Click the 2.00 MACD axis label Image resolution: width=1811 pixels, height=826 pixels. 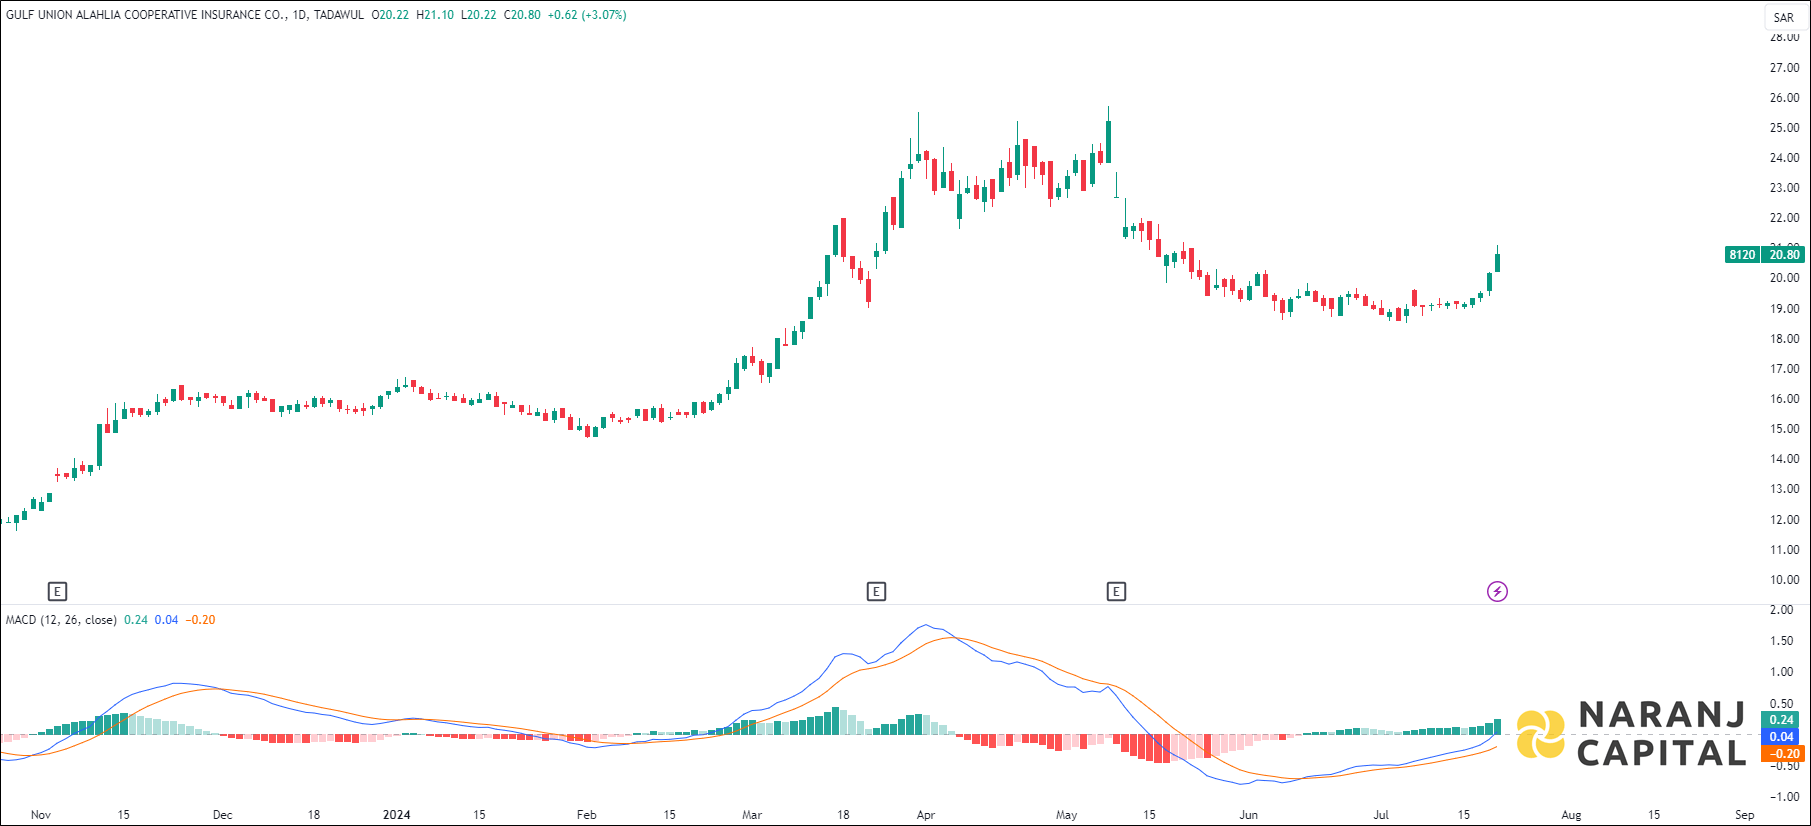[1781, 610]
